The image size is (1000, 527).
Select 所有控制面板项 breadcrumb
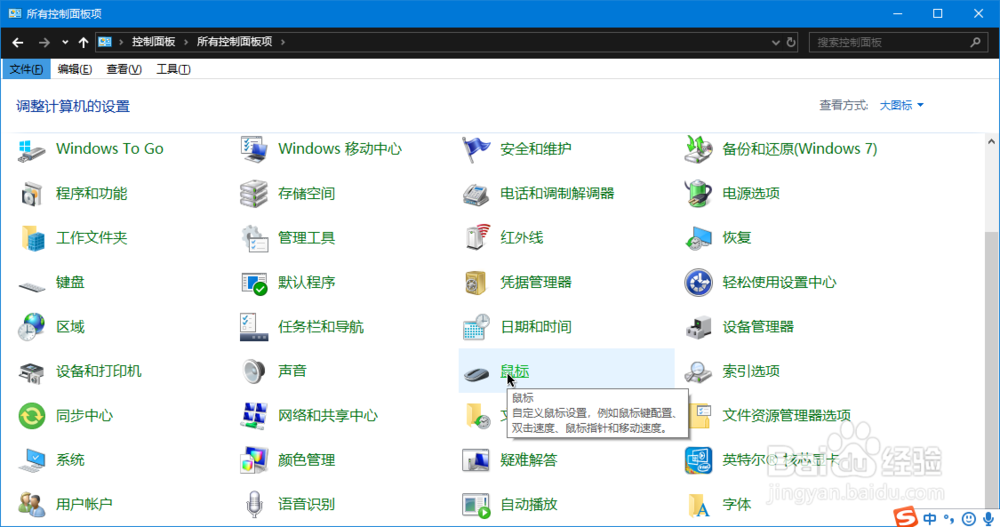pos(234,41)
